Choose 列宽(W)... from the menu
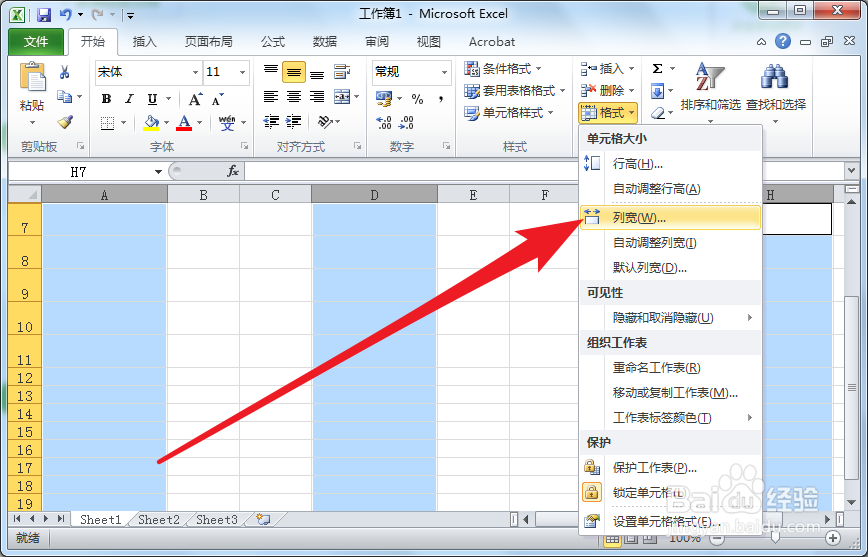This screenshot has width=868, height=557. coord(670,218)
